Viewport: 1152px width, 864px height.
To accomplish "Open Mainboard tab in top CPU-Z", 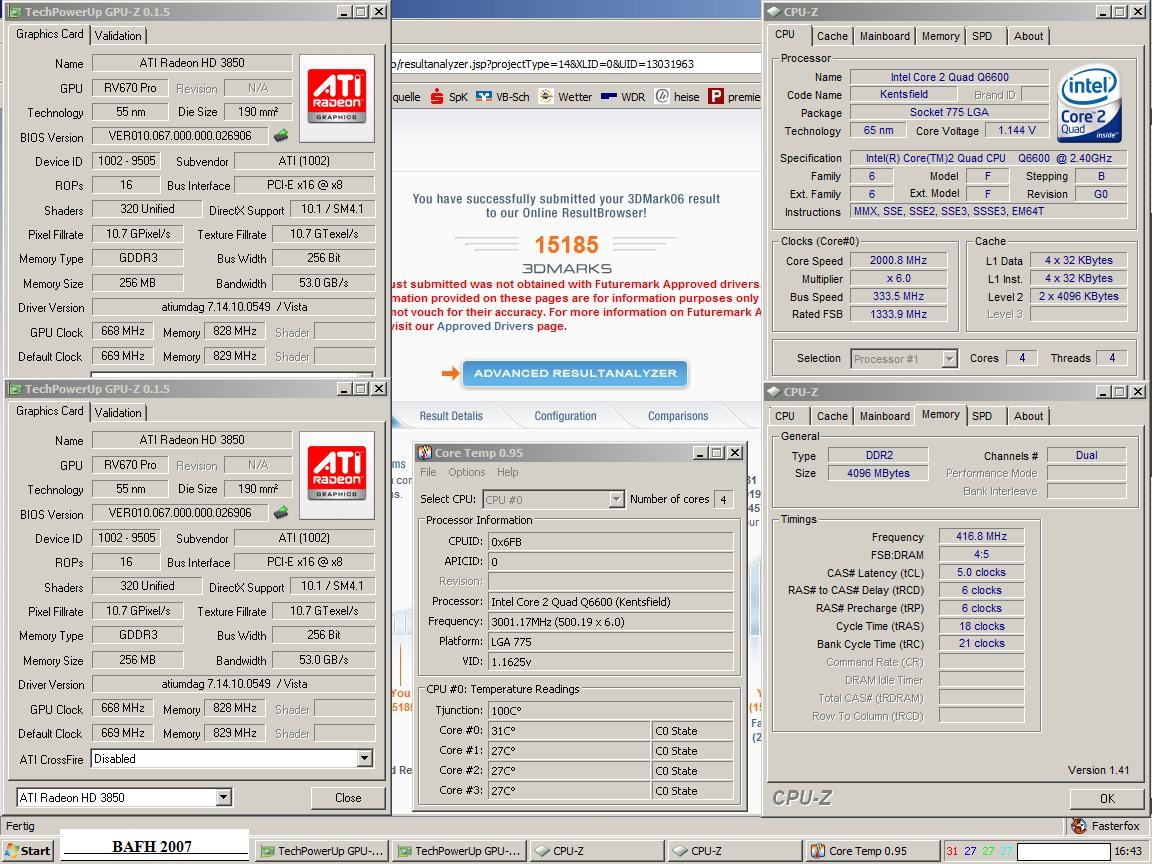I will [x=885, y=36].
